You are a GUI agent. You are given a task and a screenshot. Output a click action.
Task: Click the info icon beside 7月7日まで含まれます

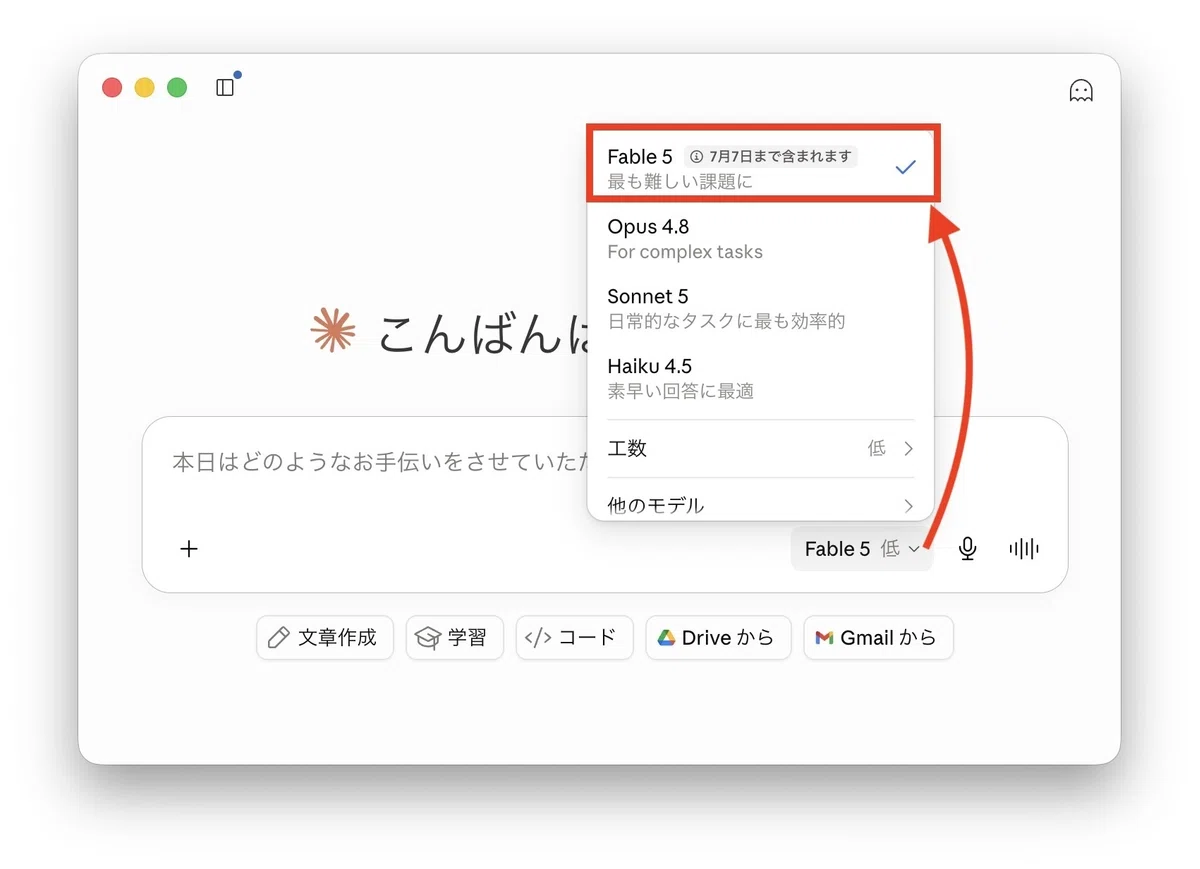tap(697, 156)
